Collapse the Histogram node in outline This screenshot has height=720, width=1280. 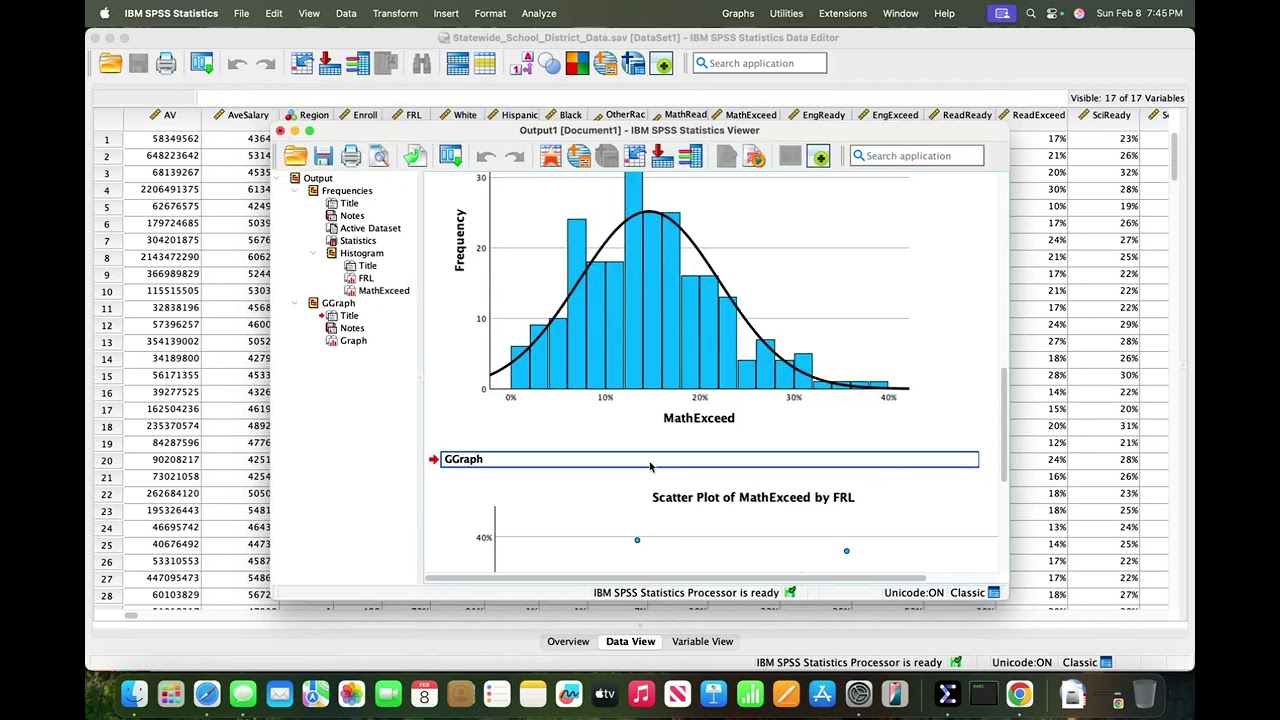tap(314, 253)
